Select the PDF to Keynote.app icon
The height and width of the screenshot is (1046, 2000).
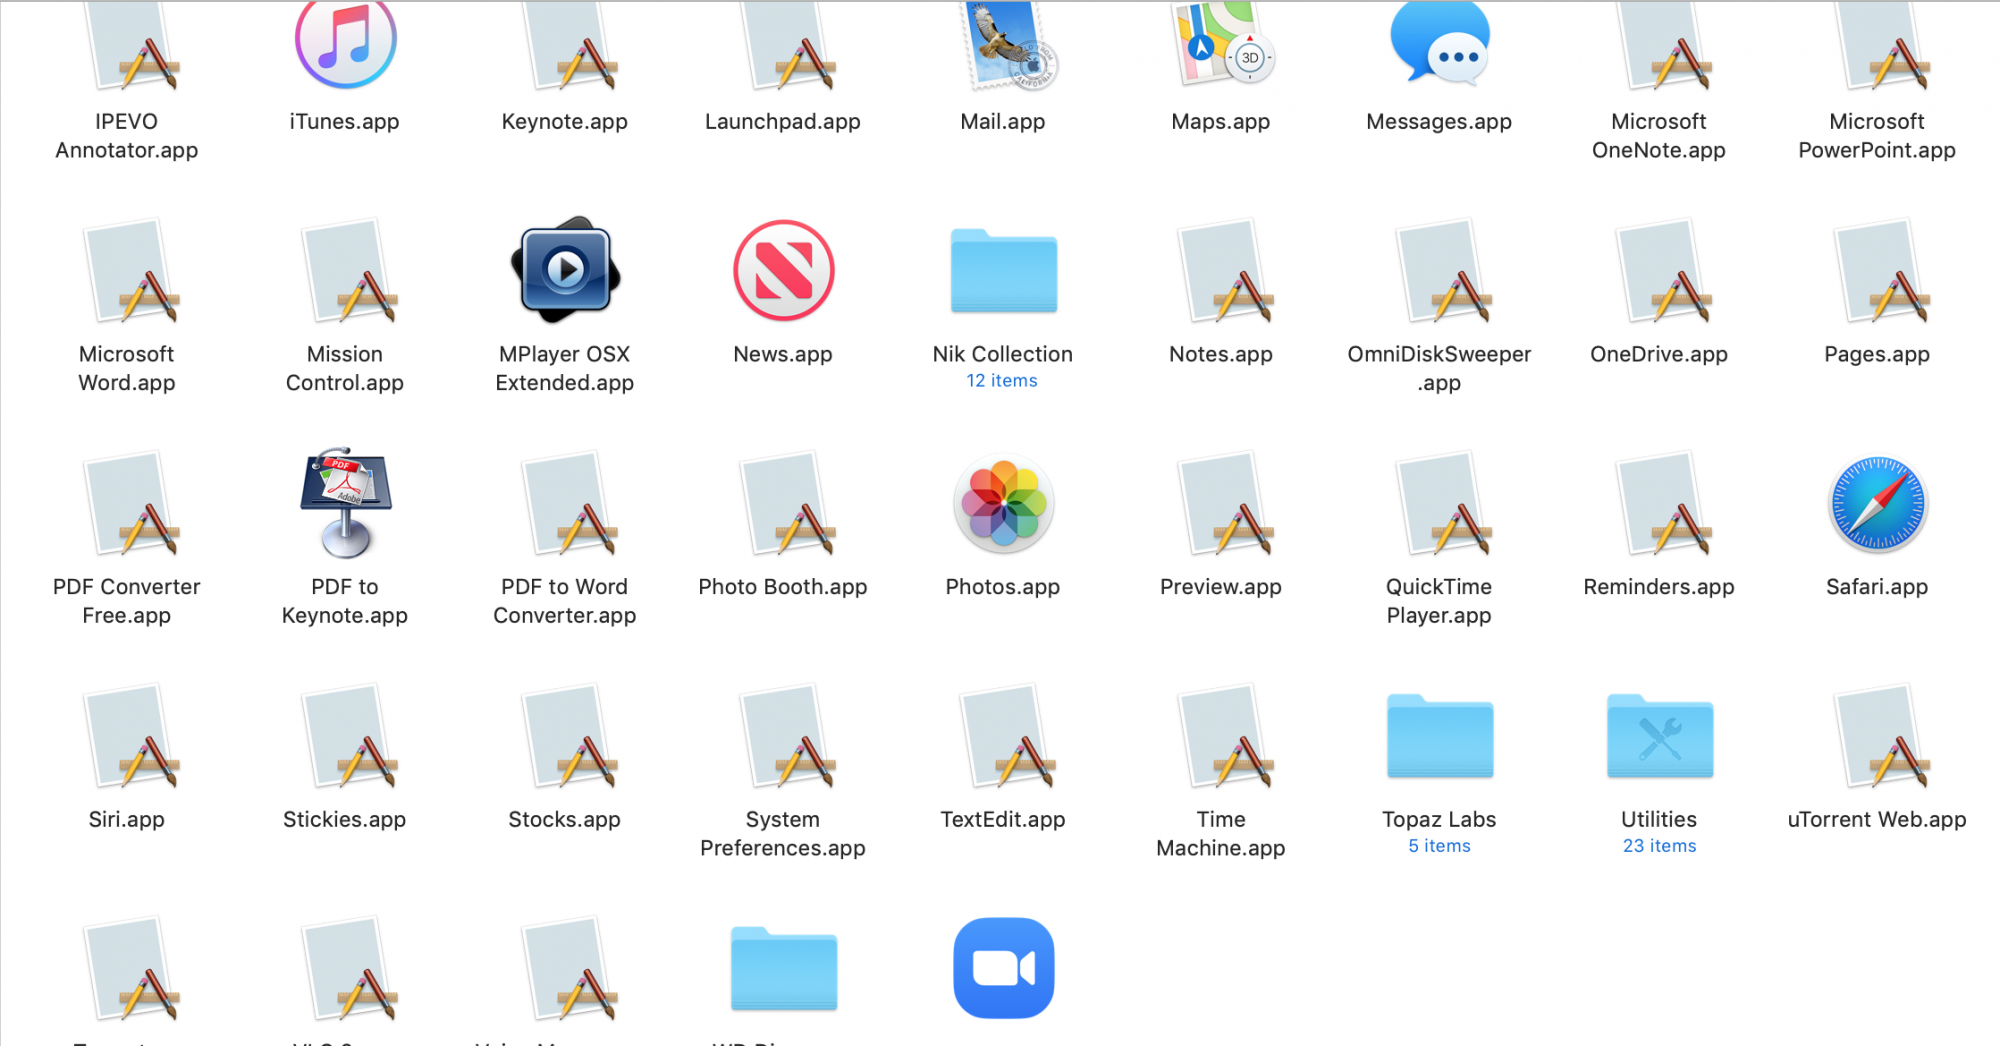(x=346, y=503)
